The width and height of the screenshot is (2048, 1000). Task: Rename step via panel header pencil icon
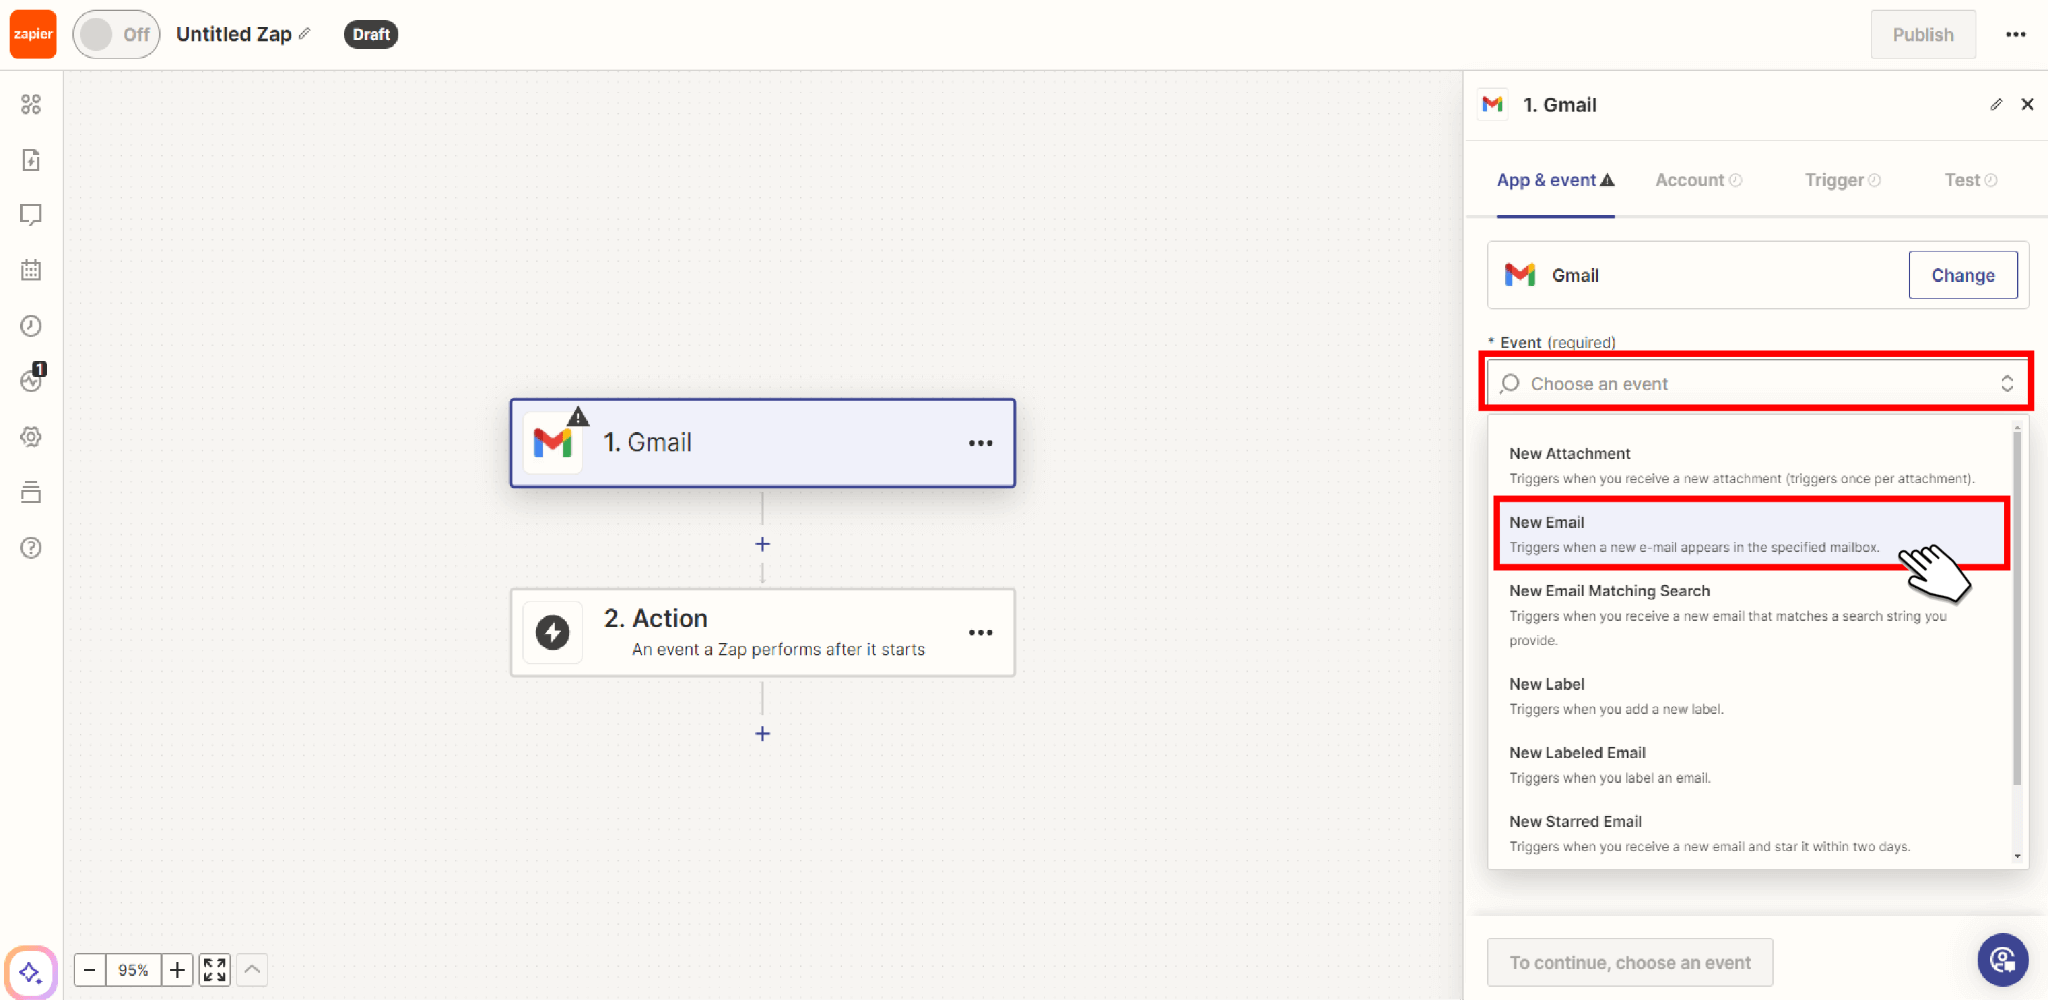click(x=1996, y=104)
